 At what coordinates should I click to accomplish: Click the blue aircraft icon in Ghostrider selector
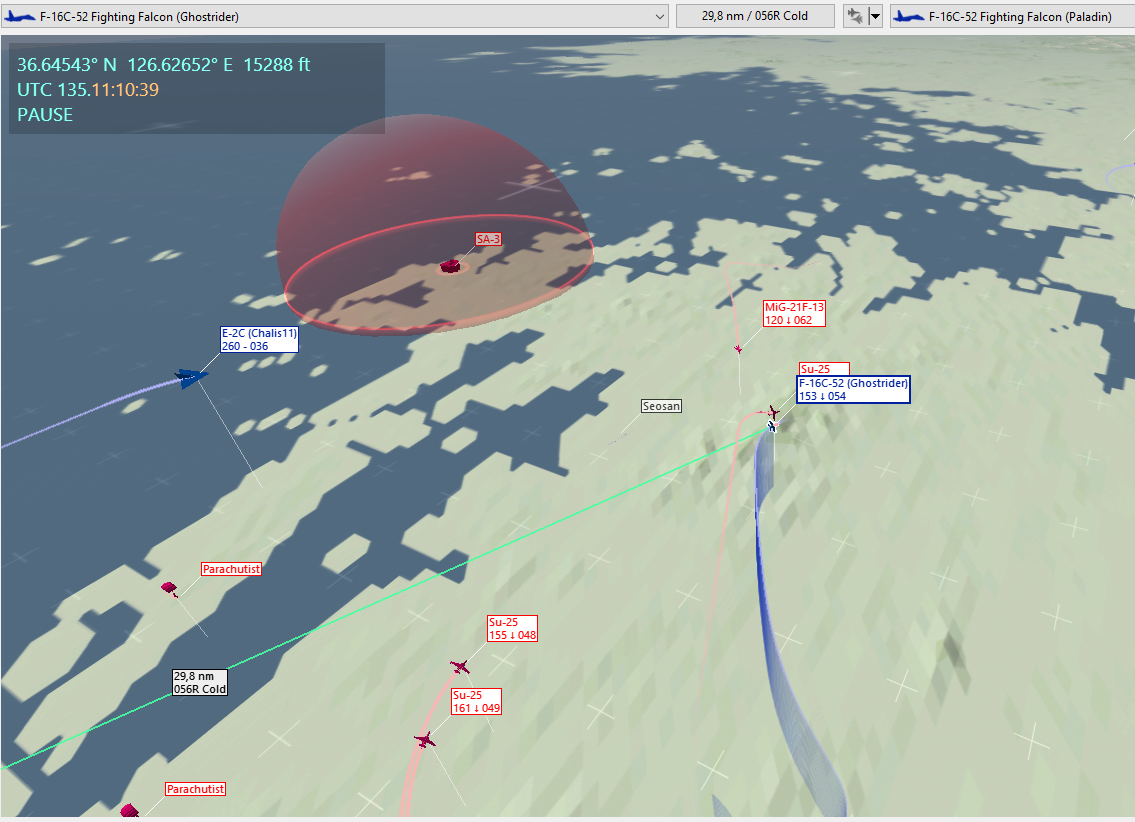point(20,16)
